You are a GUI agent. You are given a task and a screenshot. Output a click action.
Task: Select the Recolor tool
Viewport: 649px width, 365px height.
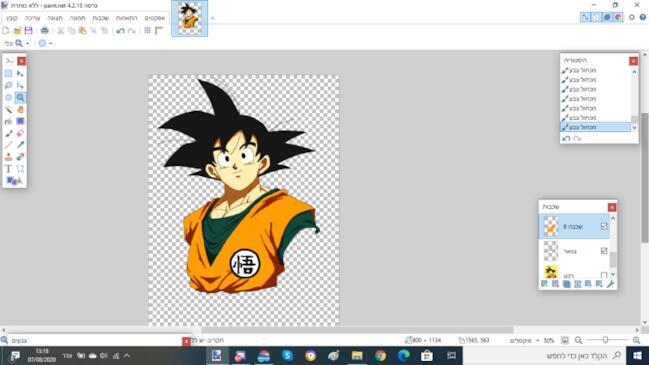tap(20, 157)
